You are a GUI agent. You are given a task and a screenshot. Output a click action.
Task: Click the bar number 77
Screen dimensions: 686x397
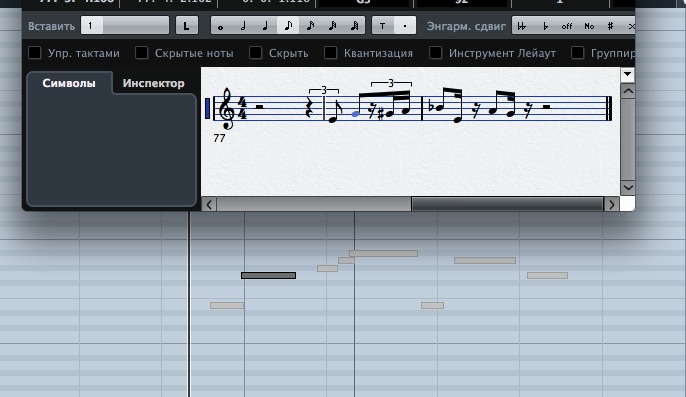(x=219, y=138)
